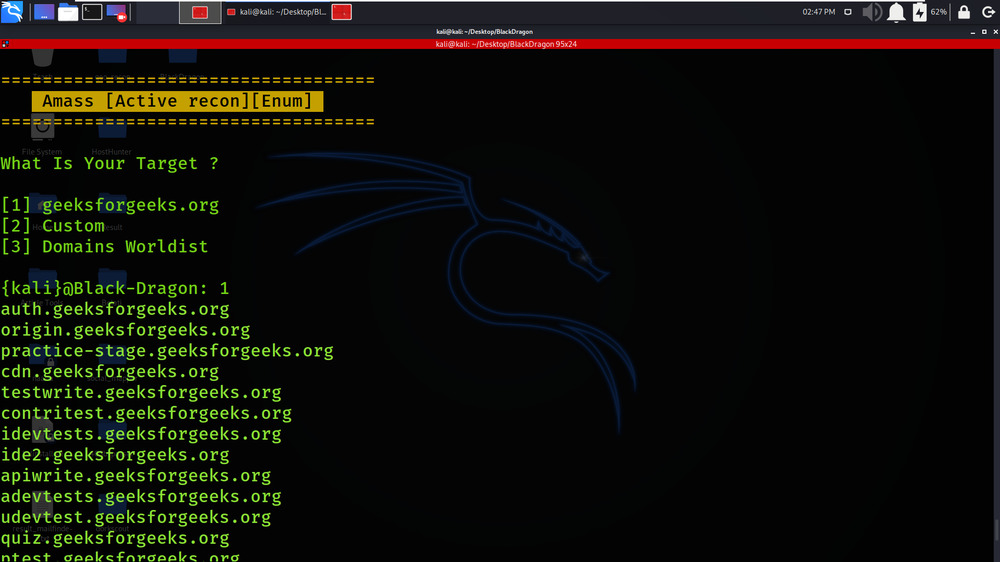The image size is (1000, 562).
Task: Lock the screen with padlock icon
Action: pos(964,12)
